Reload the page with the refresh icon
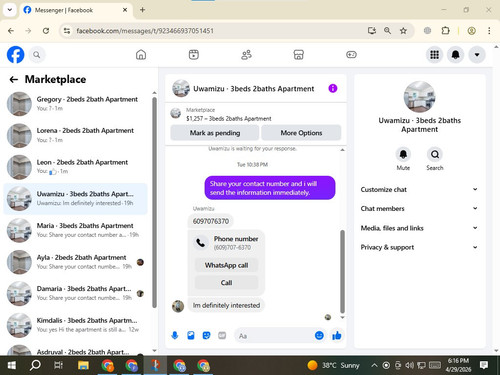500x375 pixels. (x=46, y=31)
